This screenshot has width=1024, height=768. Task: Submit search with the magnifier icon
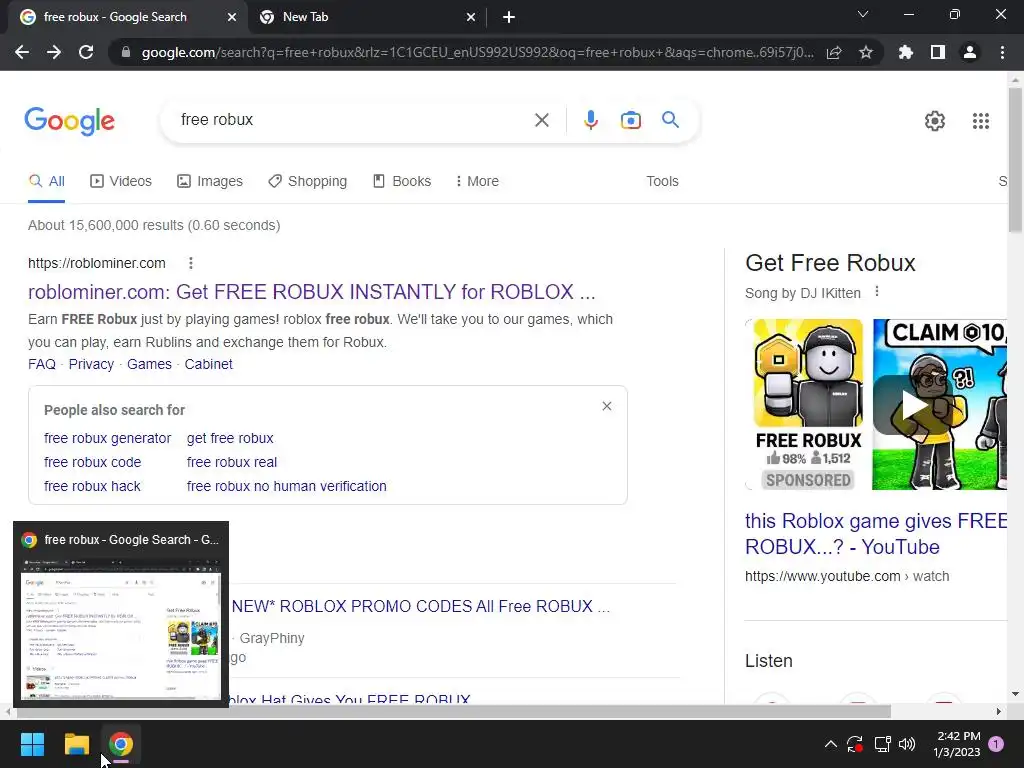pyautogui.click(x=670, y=120)
